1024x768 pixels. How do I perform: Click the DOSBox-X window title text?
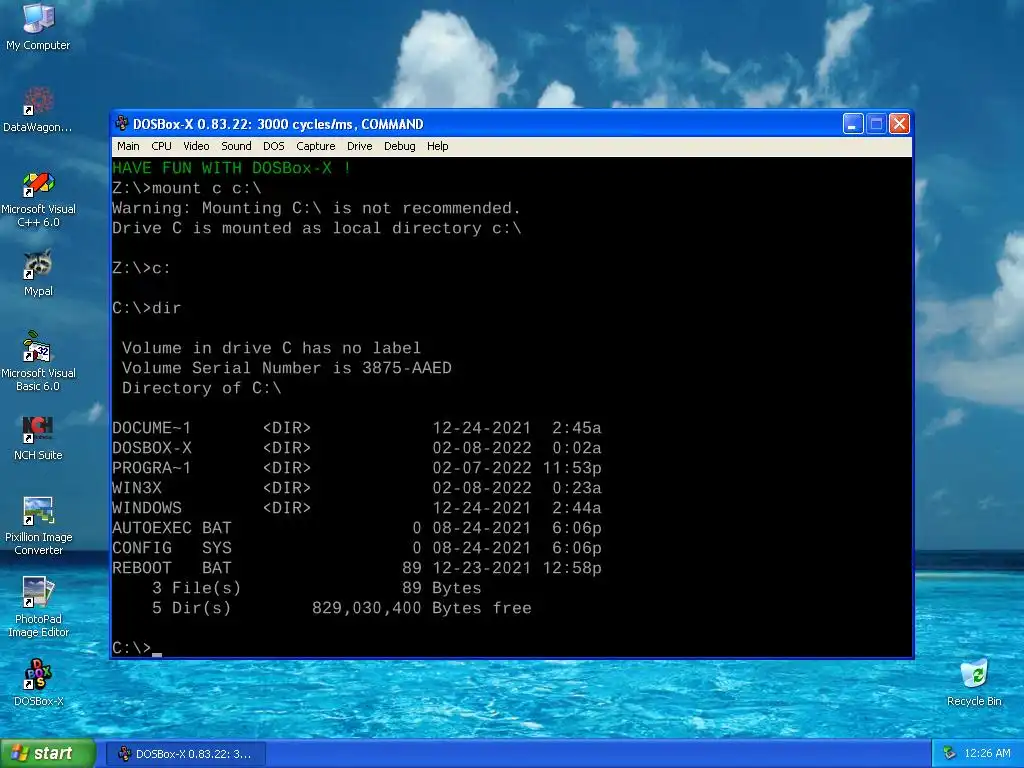tap(278, 124)
